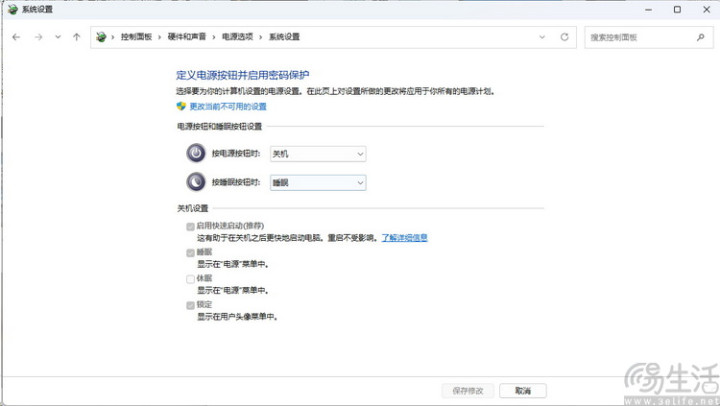Viewport: 720px width, 406px height.
Task: Click the power button icon
Action: point(196,153)
